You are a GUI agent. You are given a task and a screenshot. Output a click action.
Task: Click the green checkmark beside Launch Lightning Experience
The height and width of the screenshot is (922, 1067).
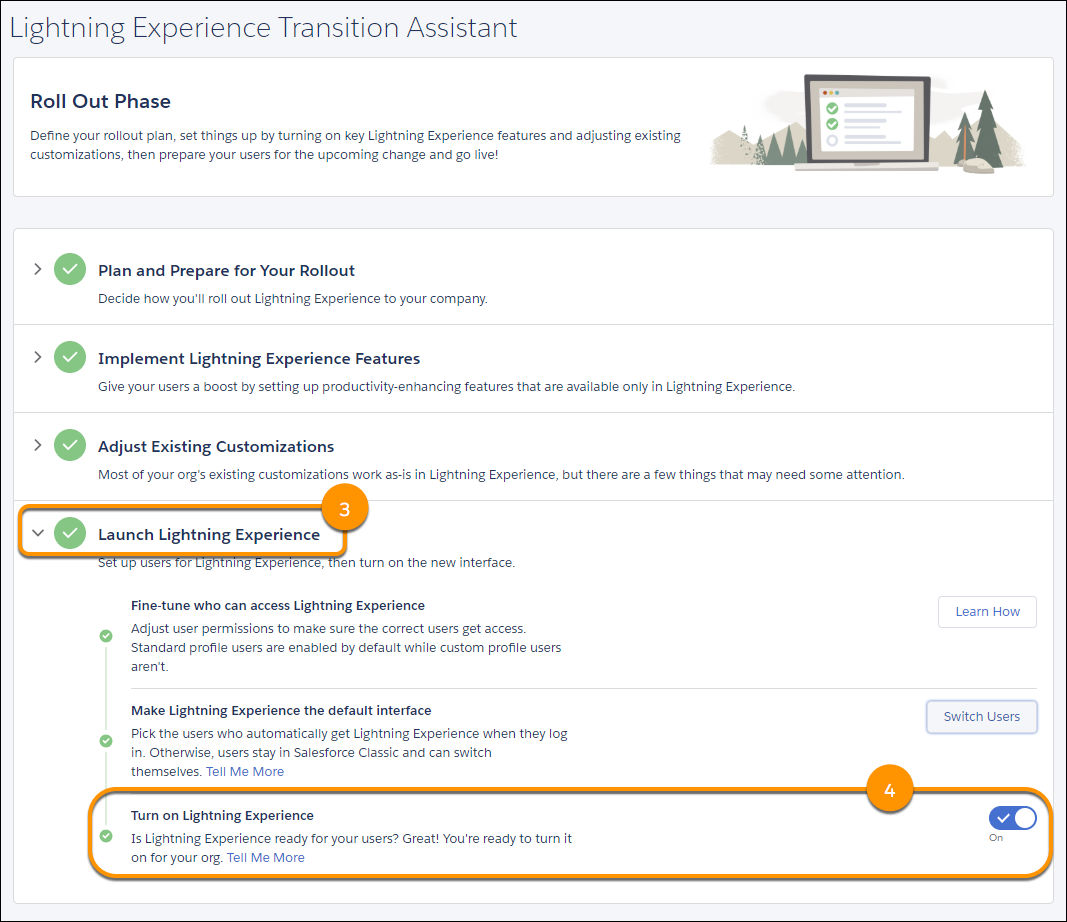[x=70, y=533]
